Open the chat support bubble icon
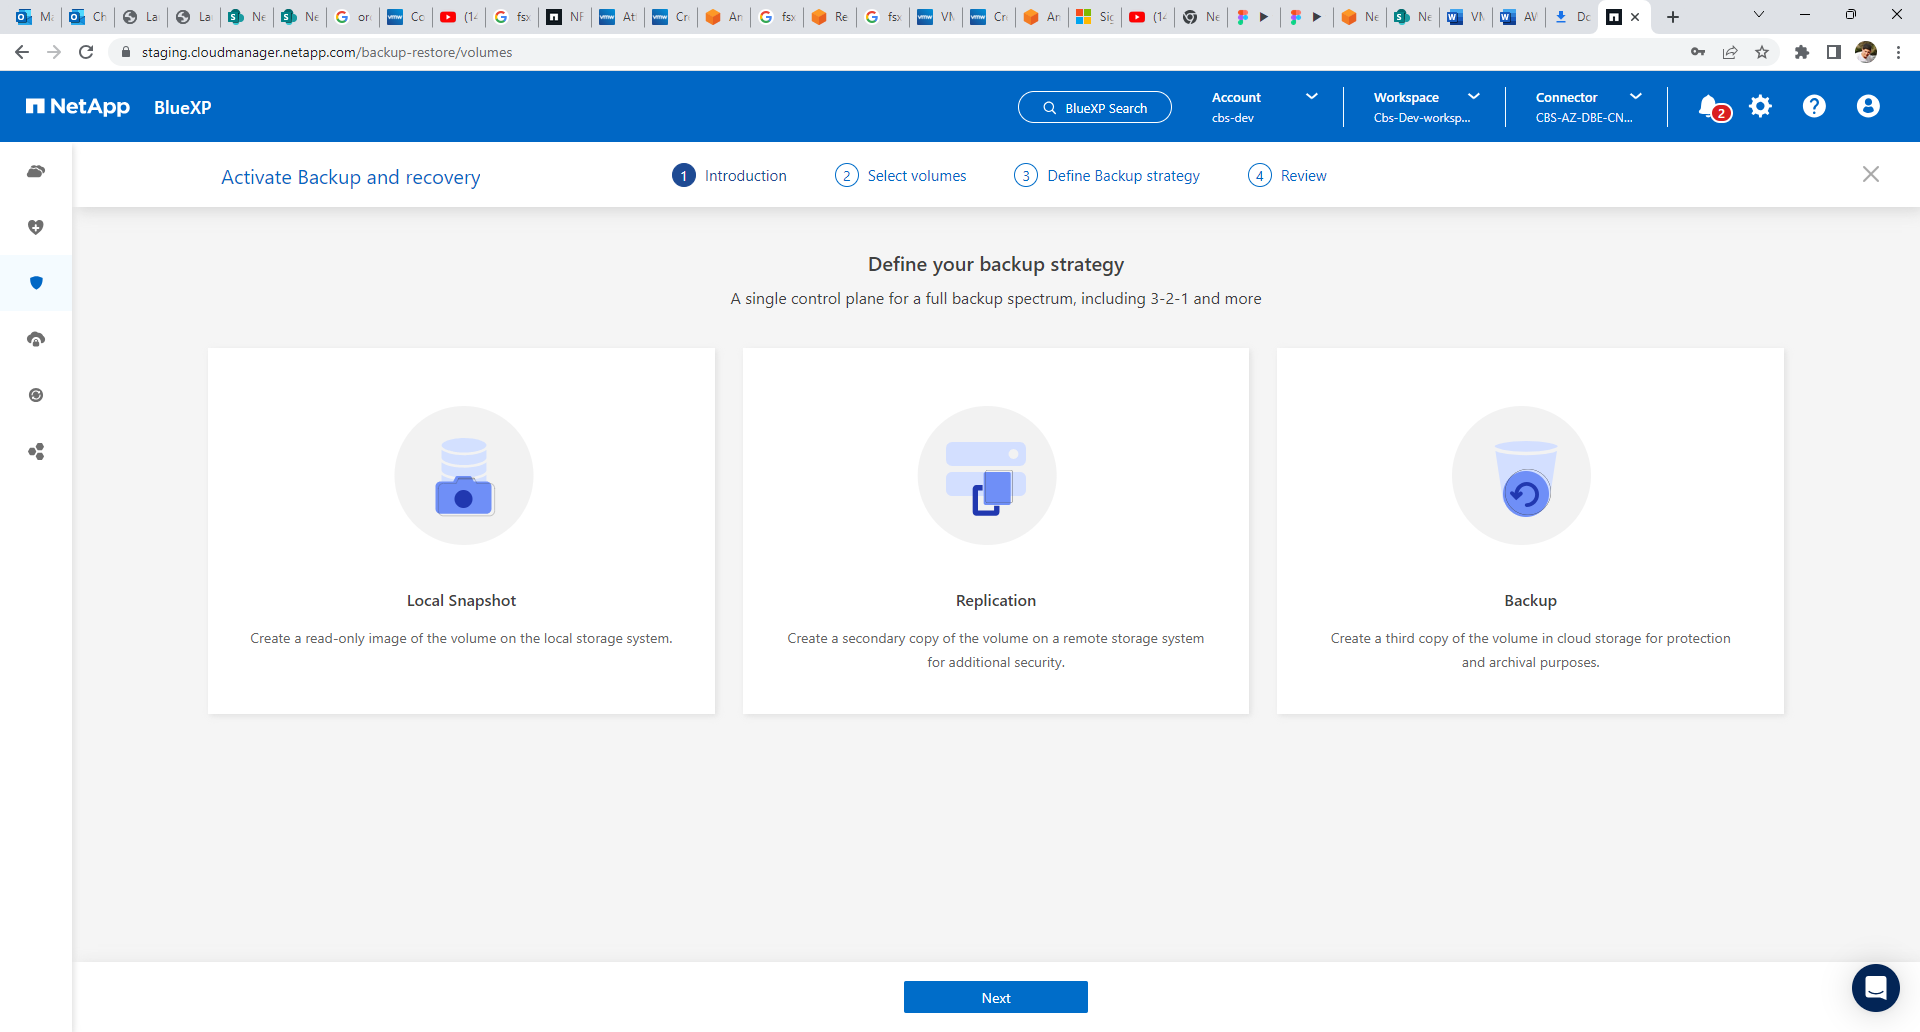The image size is (1920, 1032). click(x=1875, y=988)
